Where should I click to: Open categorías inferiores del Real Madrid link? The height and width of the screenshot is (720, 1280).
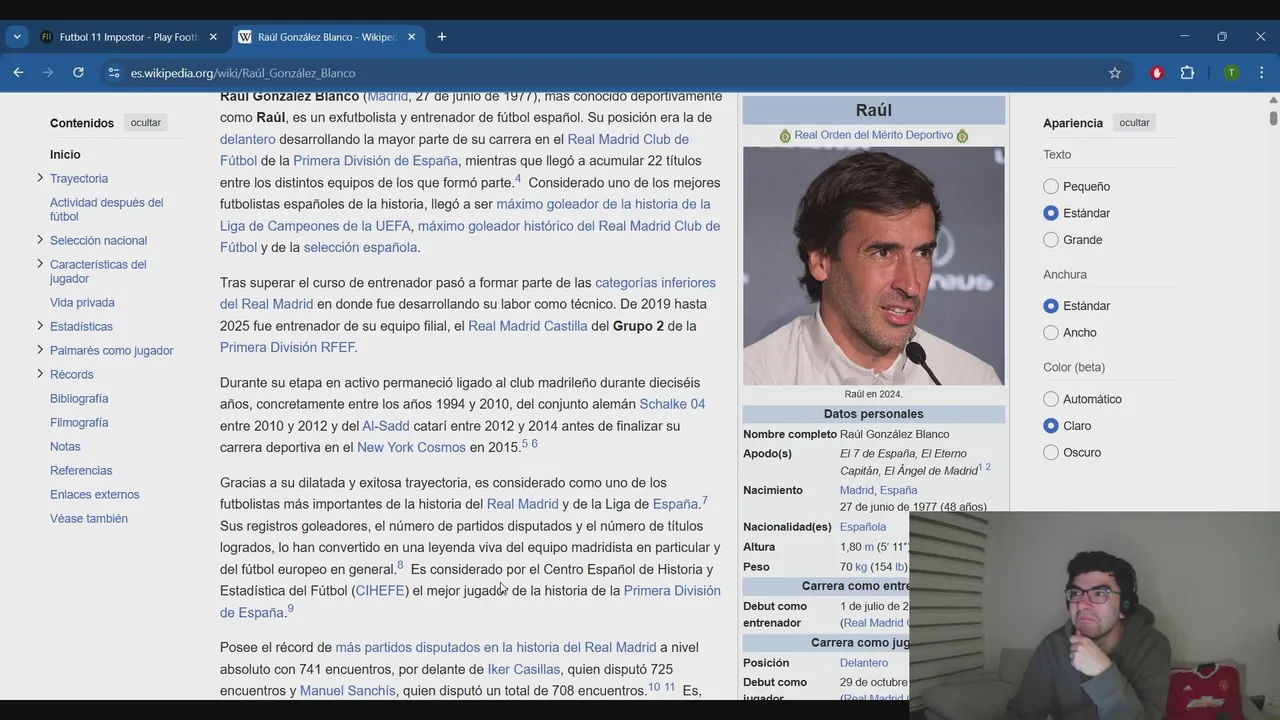468,294
